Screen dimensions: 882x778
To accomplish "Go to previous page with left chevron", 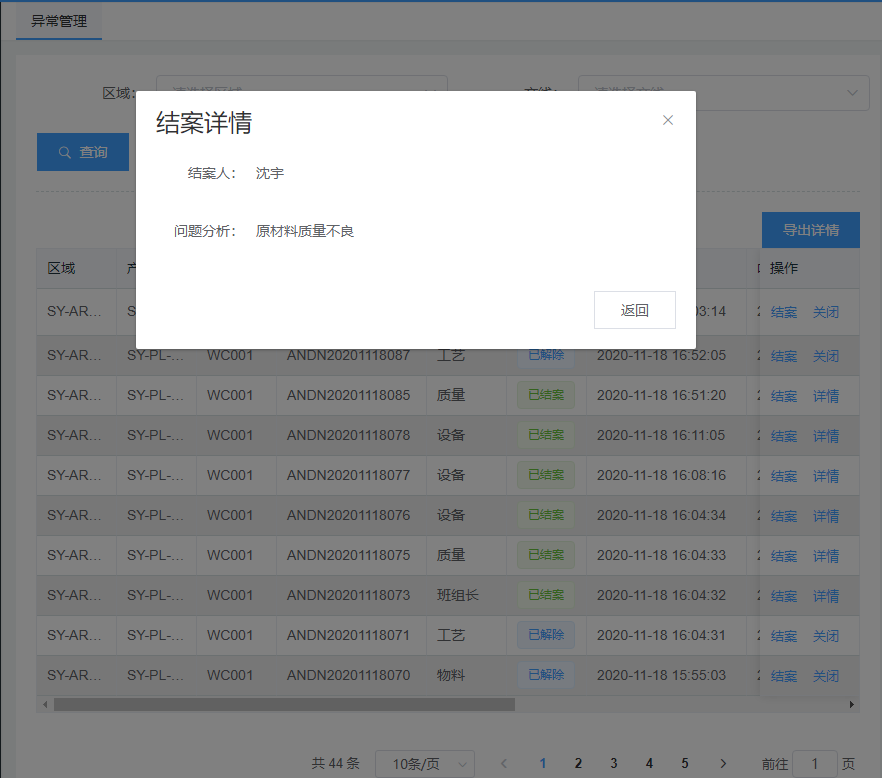I will [x=505, y=763].
